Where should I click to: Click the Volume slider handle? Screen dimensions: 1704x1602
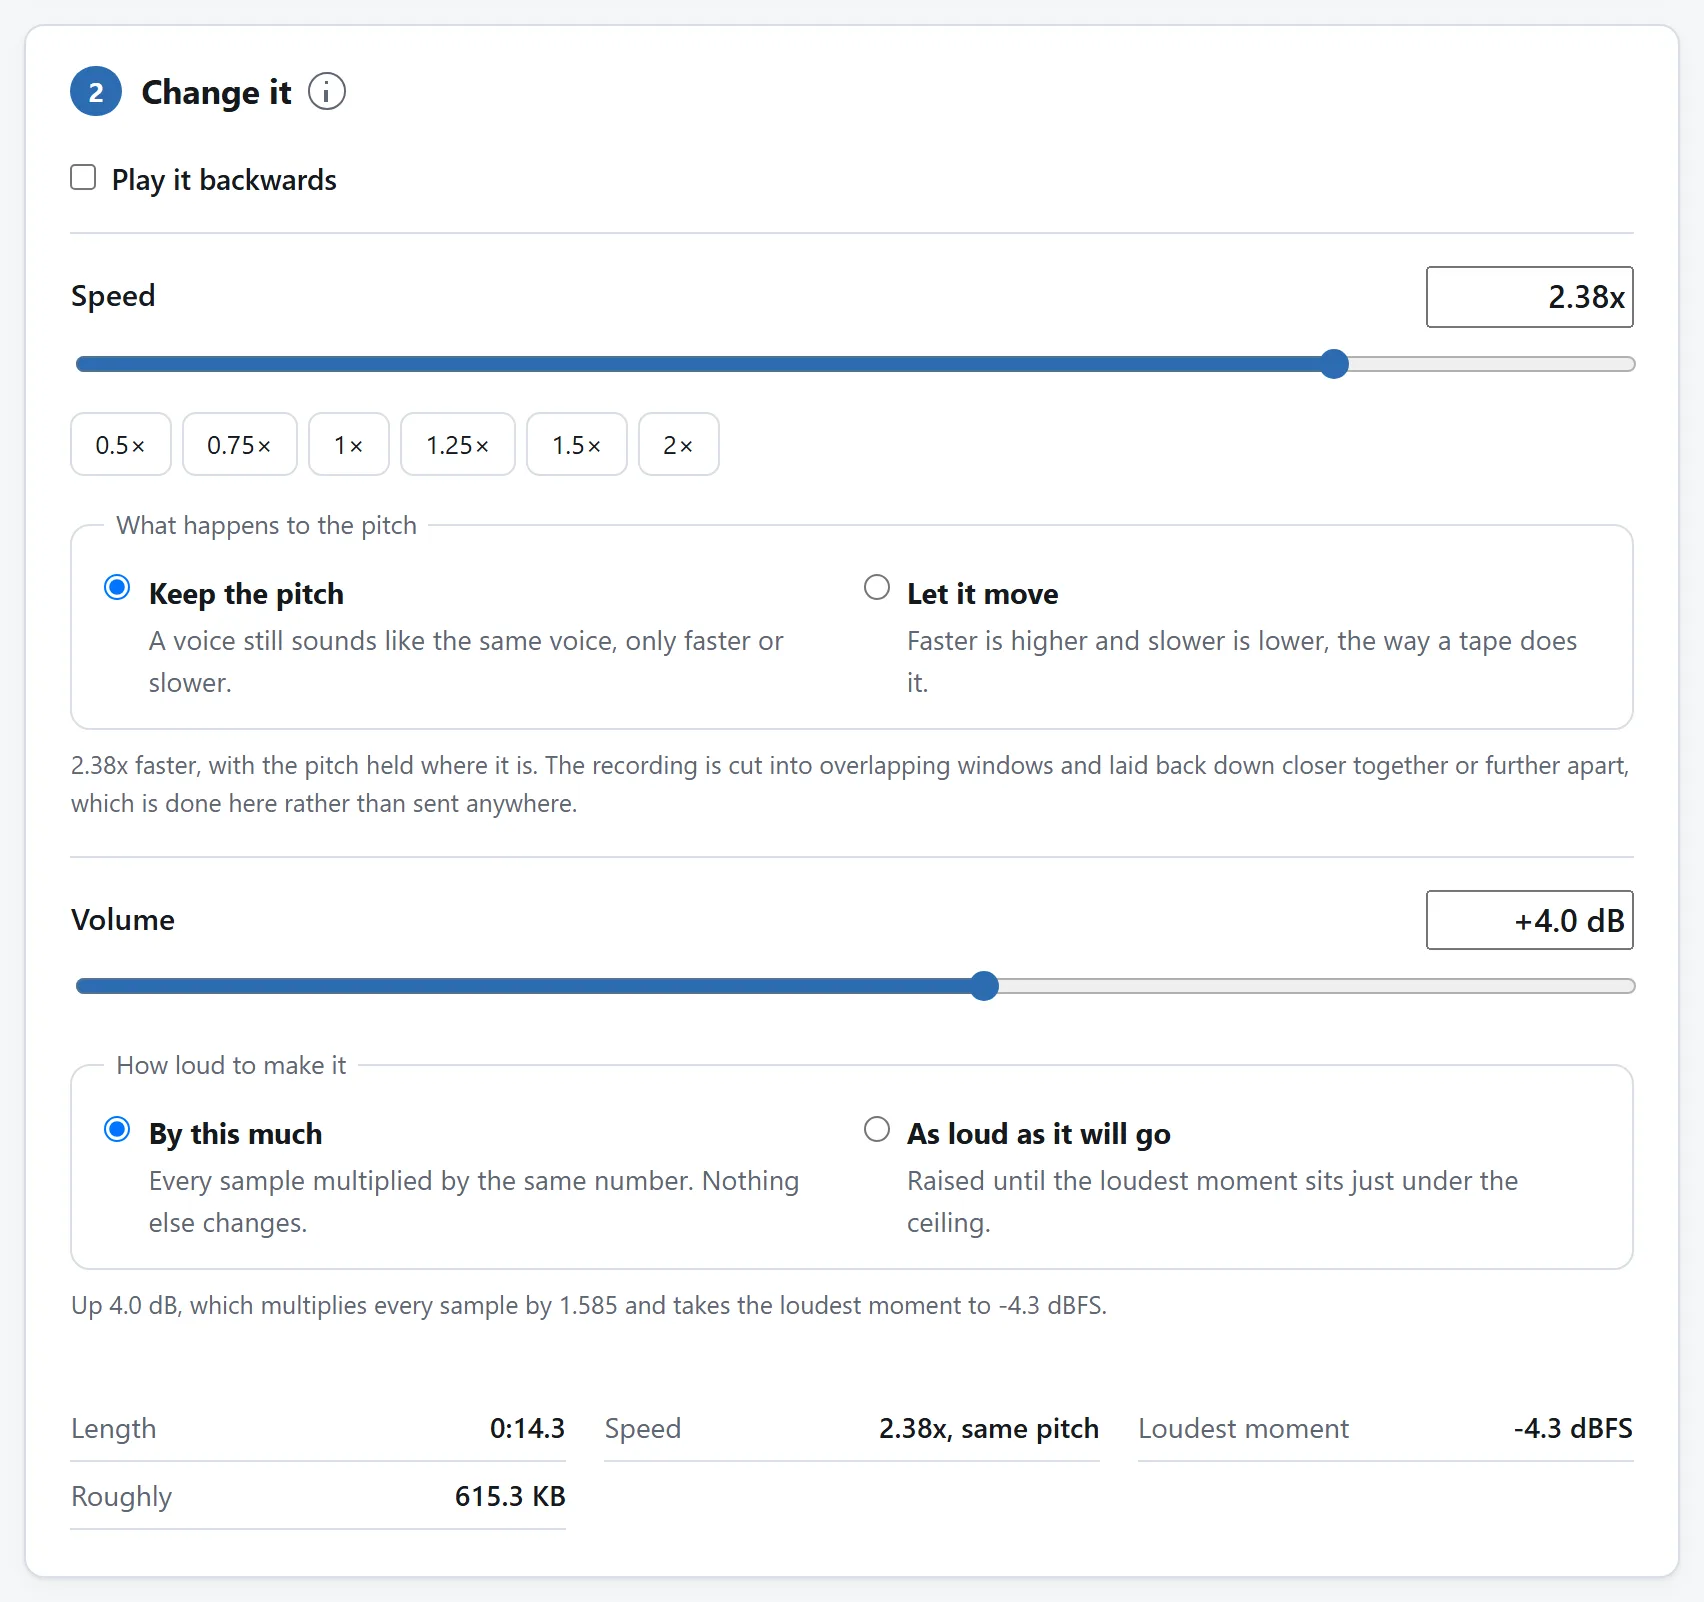pyautogui.click(x=985, y=986)
